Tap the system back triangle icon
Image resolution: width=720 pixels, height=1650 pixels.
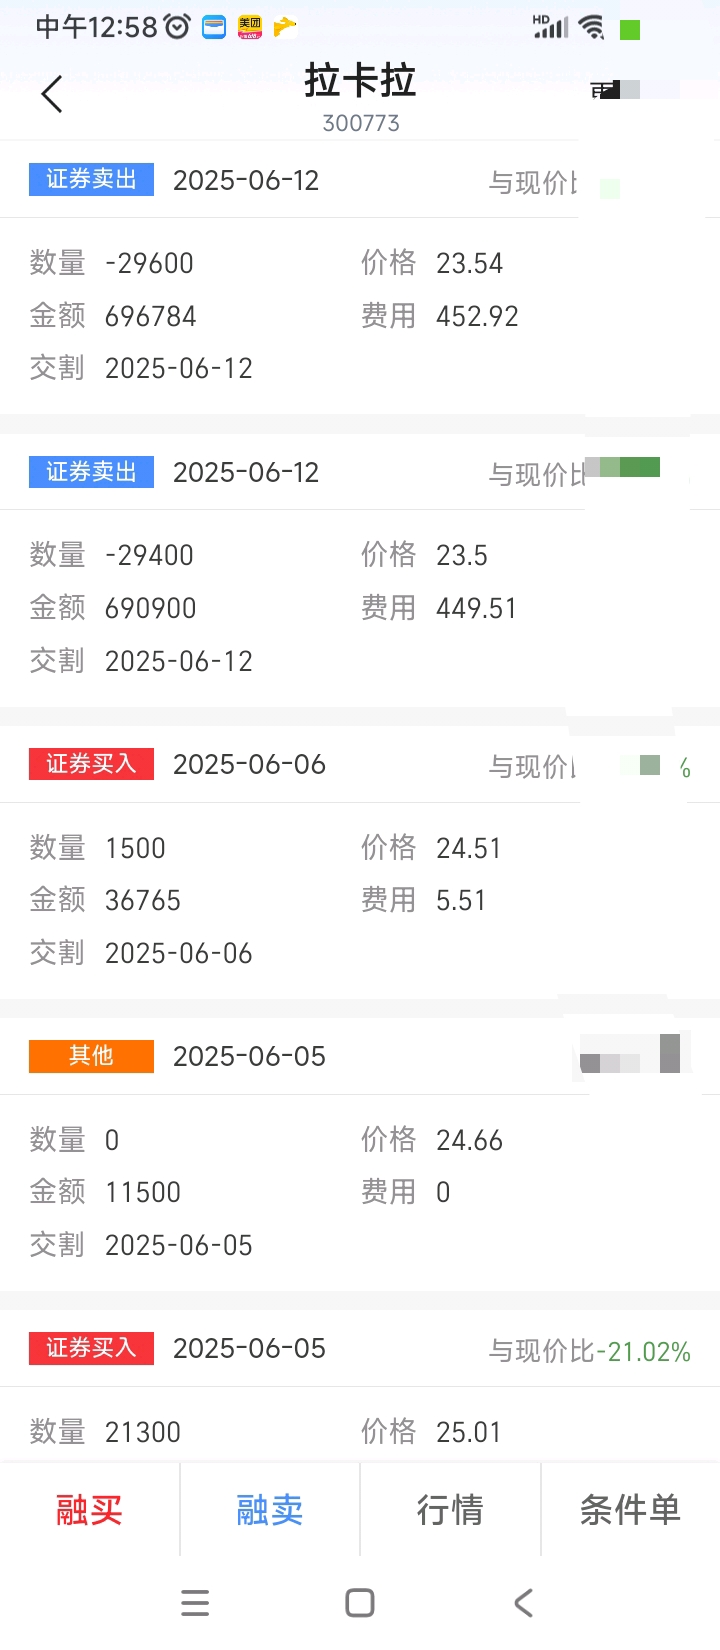coord(523,1603)
